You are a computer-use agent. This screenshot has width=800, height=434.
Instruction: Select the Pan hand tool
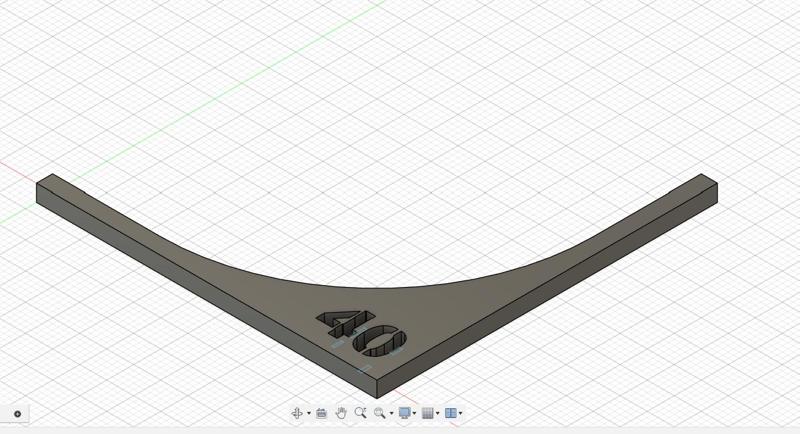tap(341, 413)
